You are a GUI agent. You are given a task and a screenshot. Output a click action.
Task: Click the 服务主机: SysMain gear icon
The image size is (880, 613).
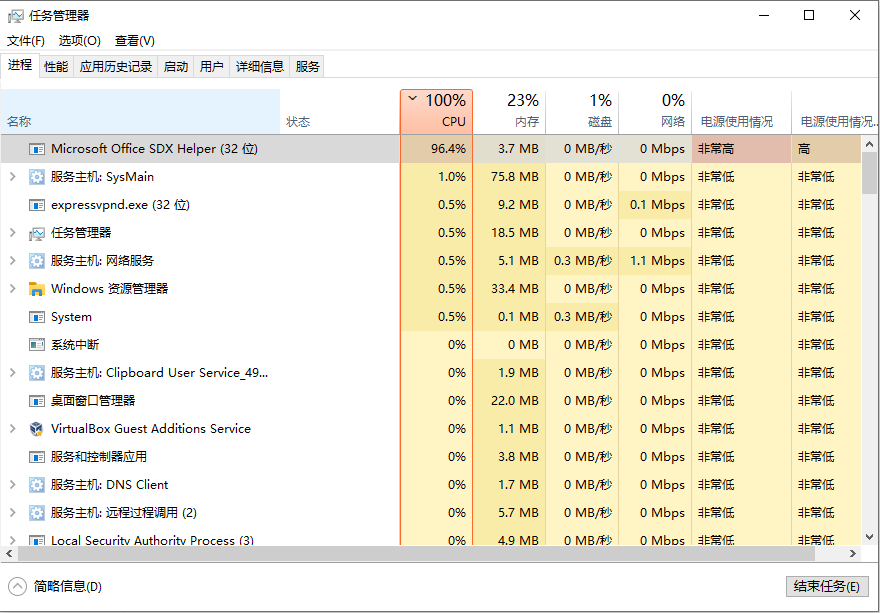tap(36, 177)
